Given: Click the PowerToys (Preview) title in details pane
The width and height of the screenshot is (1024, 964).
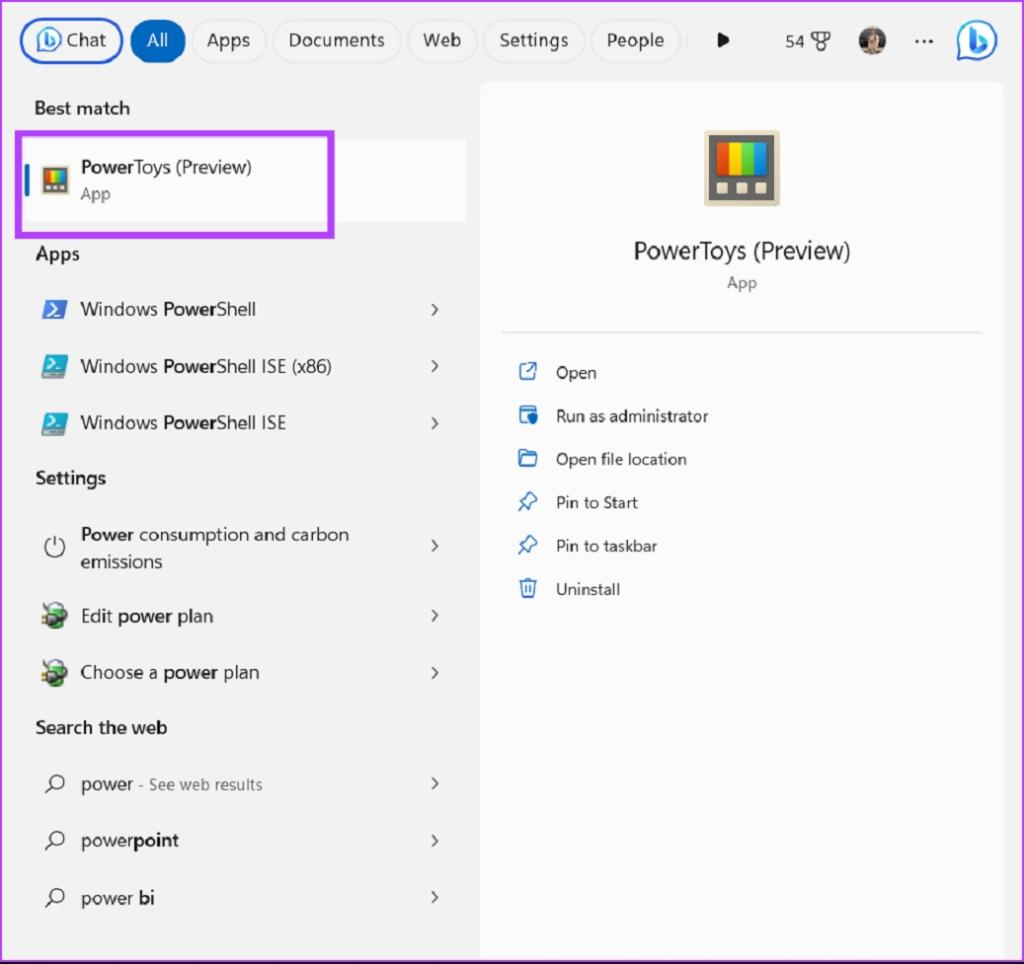Looking at the screenshot, I should (741, 251).
